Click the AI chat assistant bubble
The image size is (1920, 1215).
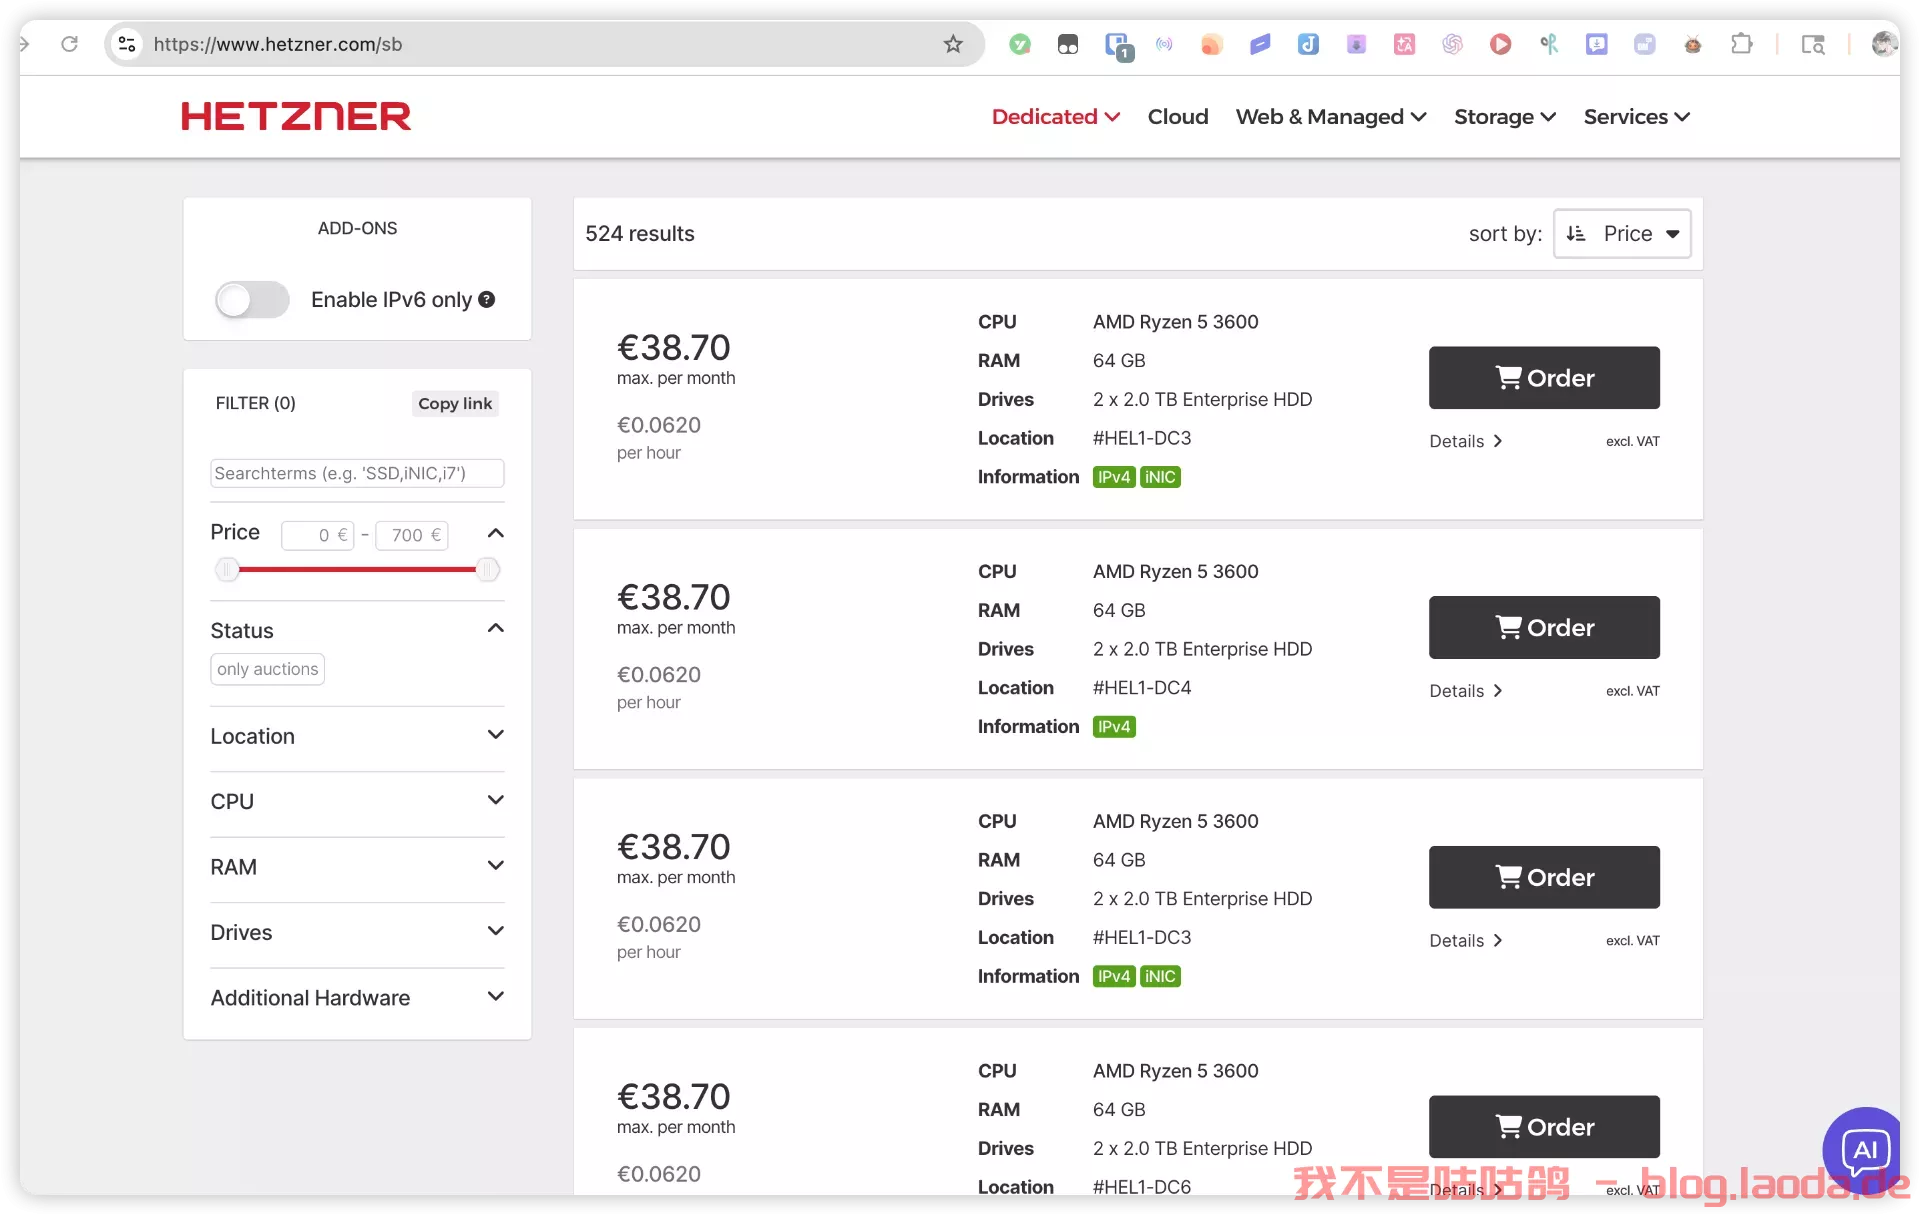tap(1864, 1150)
